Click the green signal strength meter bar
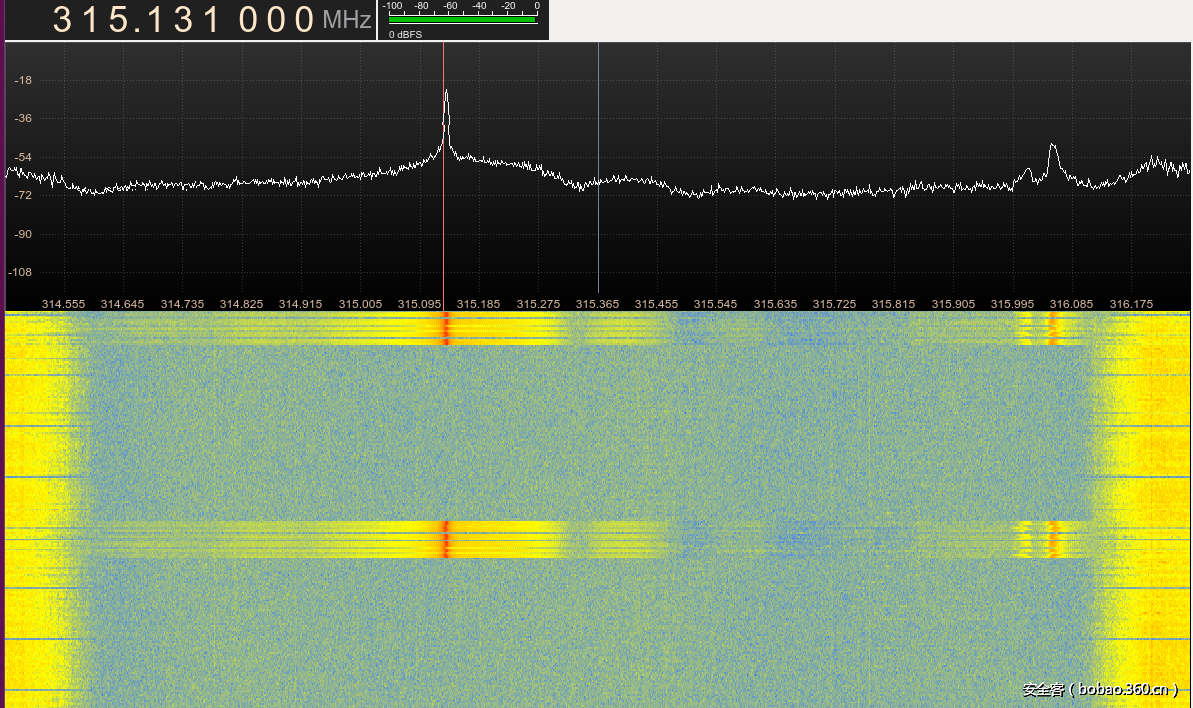 point(463,20)
